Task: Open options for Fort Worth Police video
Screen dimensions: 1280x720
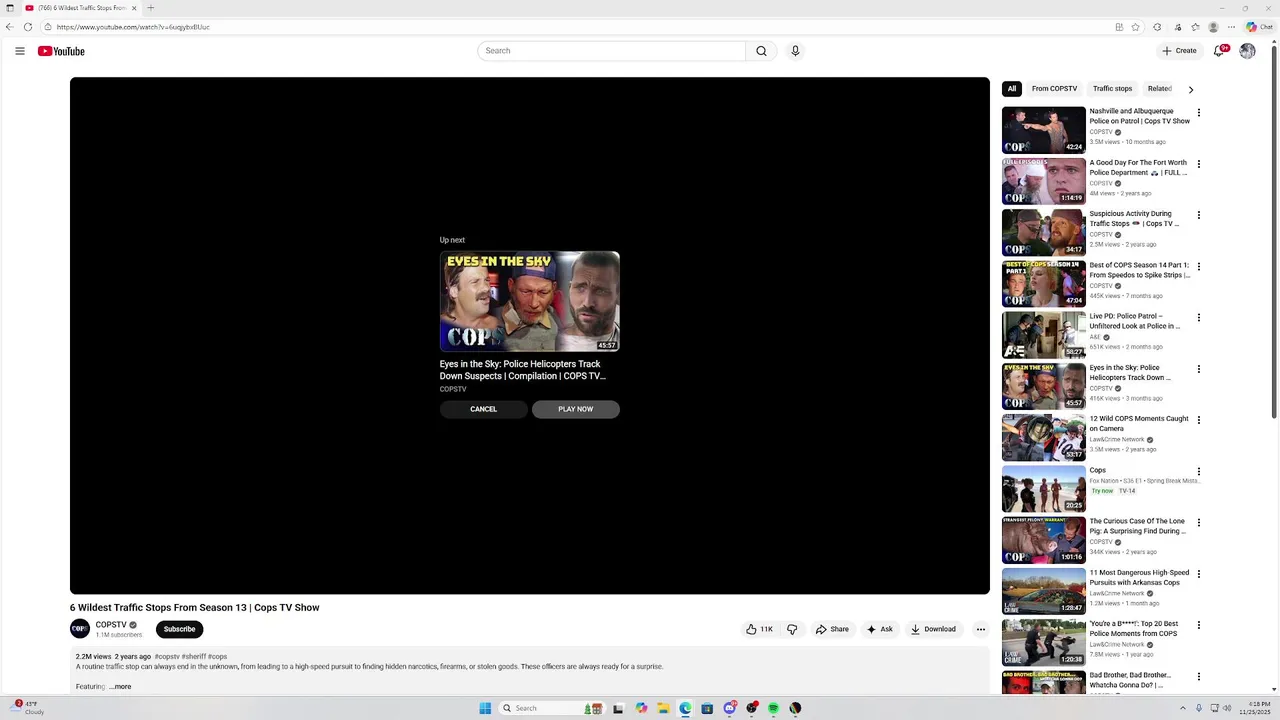Action: pyautogui.click(x=1199, y=164)
